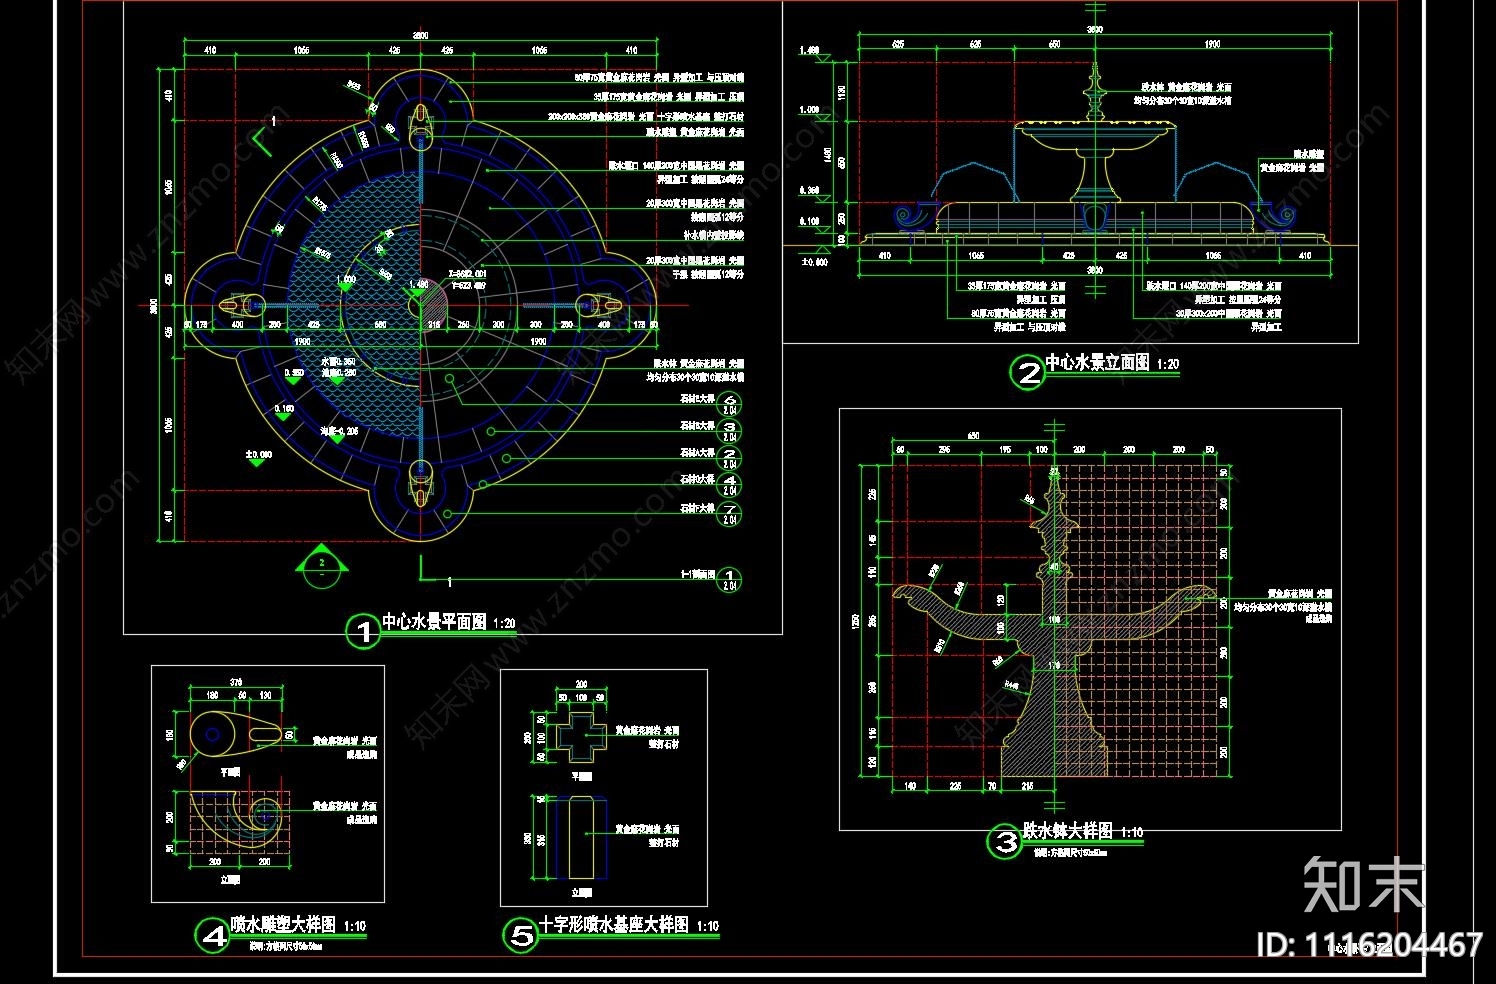The width and height of the screenshot is (1496, 984).
Task: Select the detail callout bubble 7 / 2.04
Action: (730, 513)
